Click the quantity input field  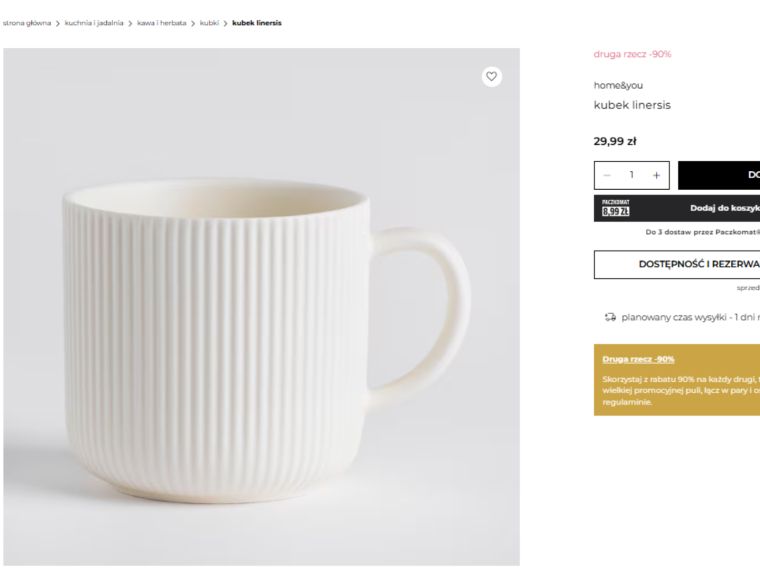tap(631, 175)
